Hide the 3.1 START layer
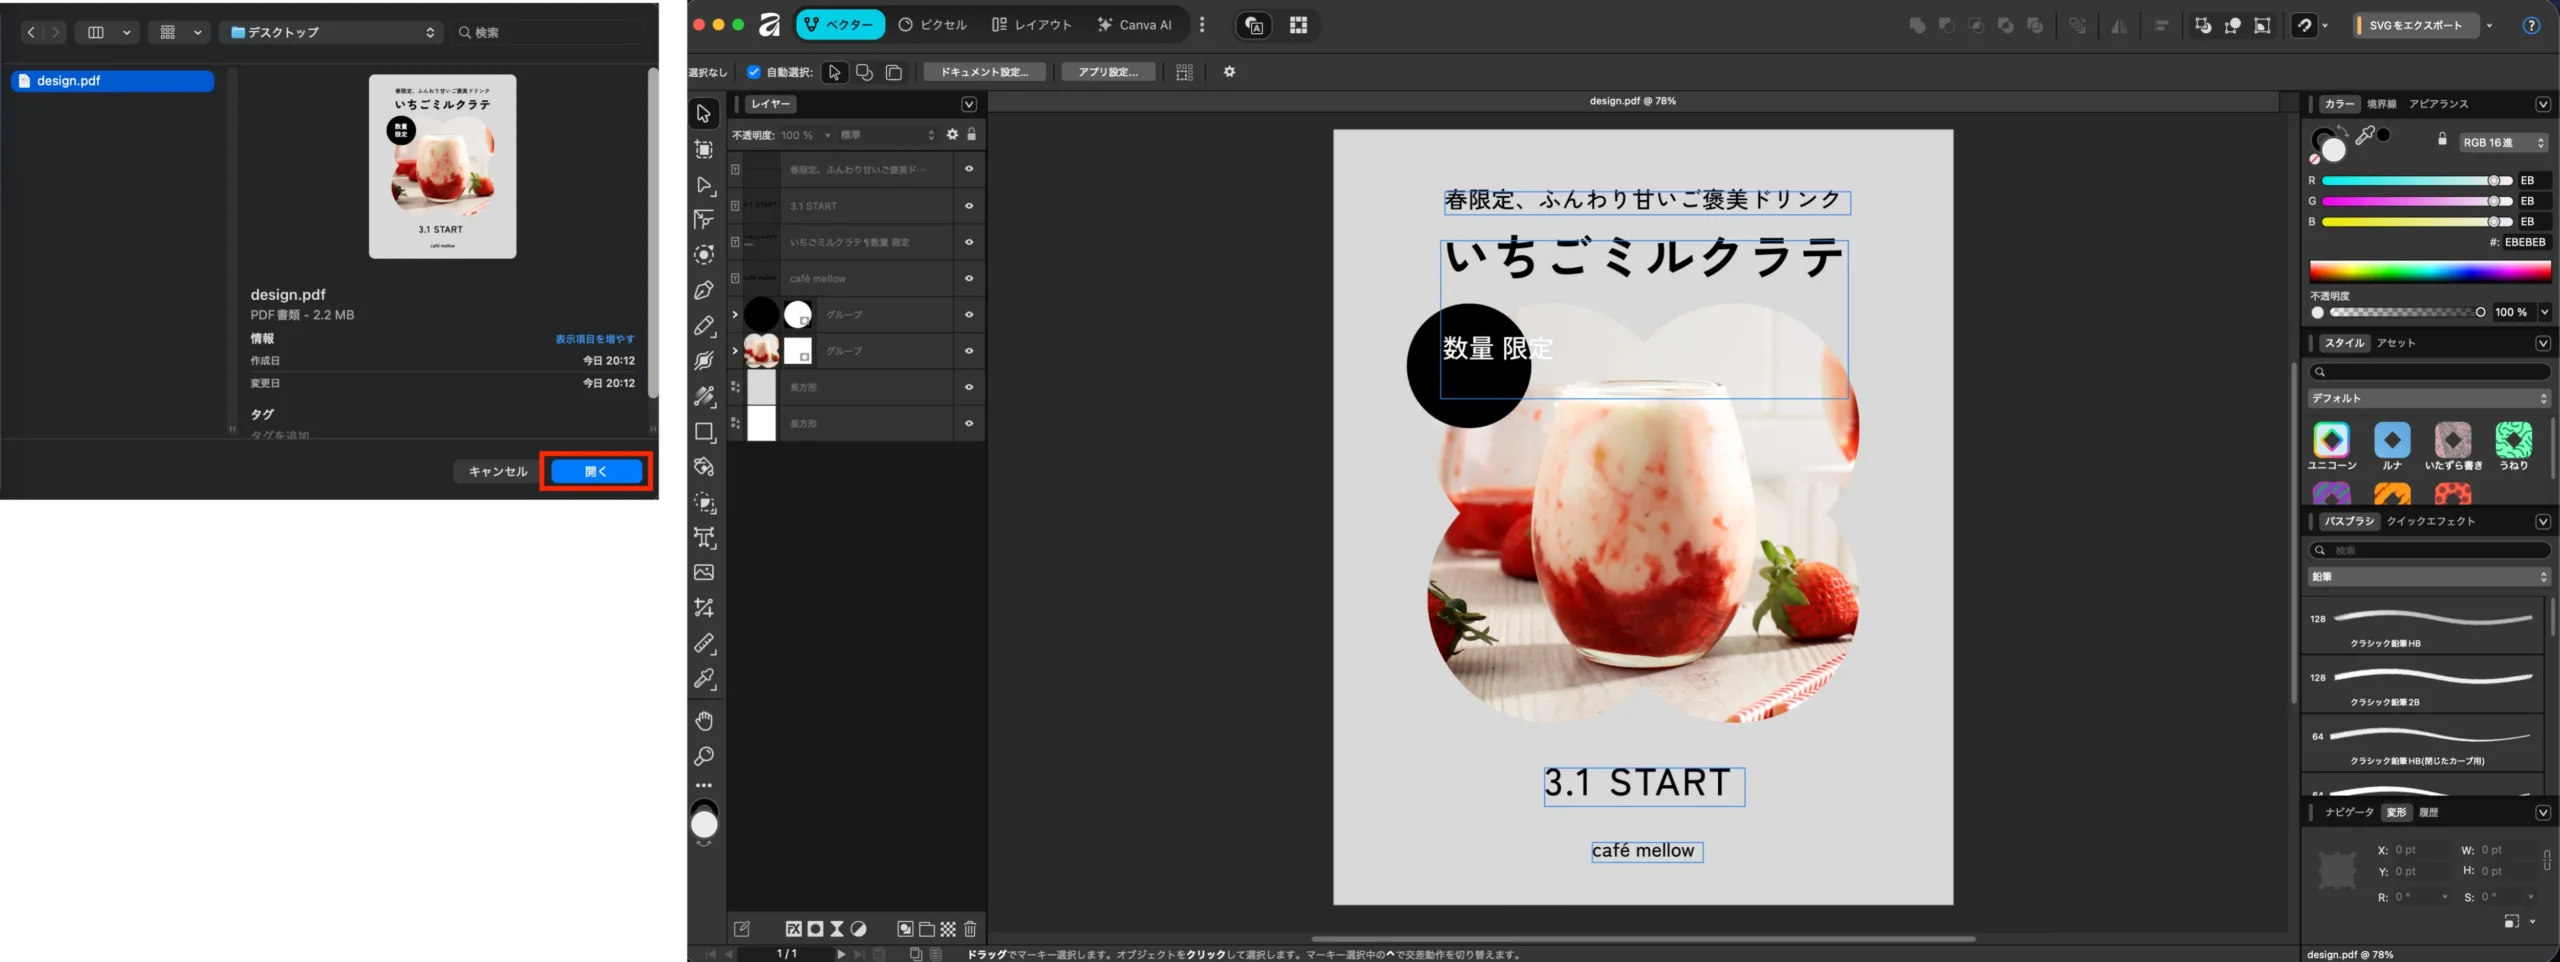2560x962 pixels. [969, 206]
